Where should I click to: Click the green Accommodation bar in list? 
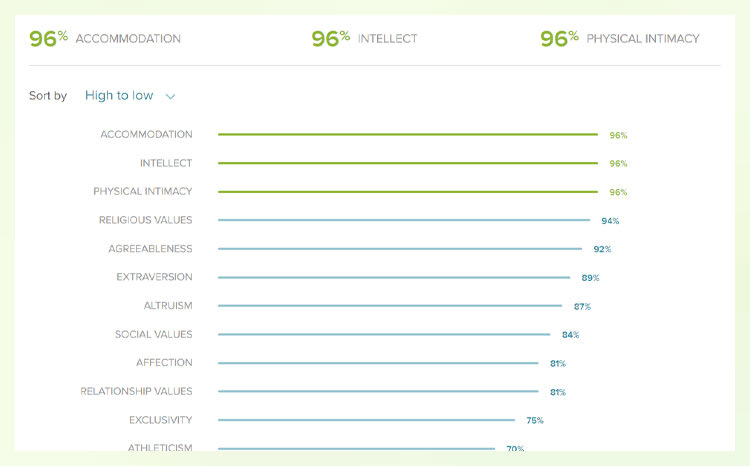408,134
